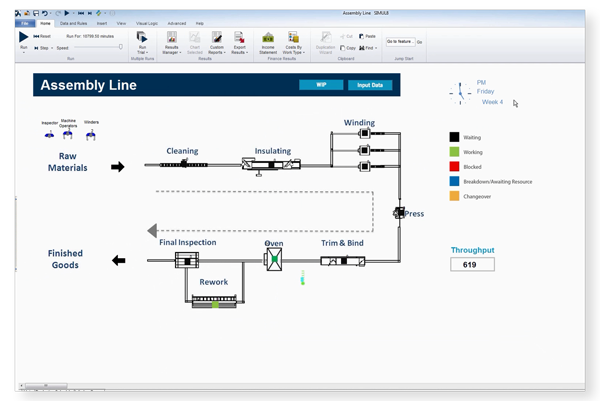Viewport: 600px width, 401px height.
Task: Click the WIP button on the banner
Action: pos(321,85)
